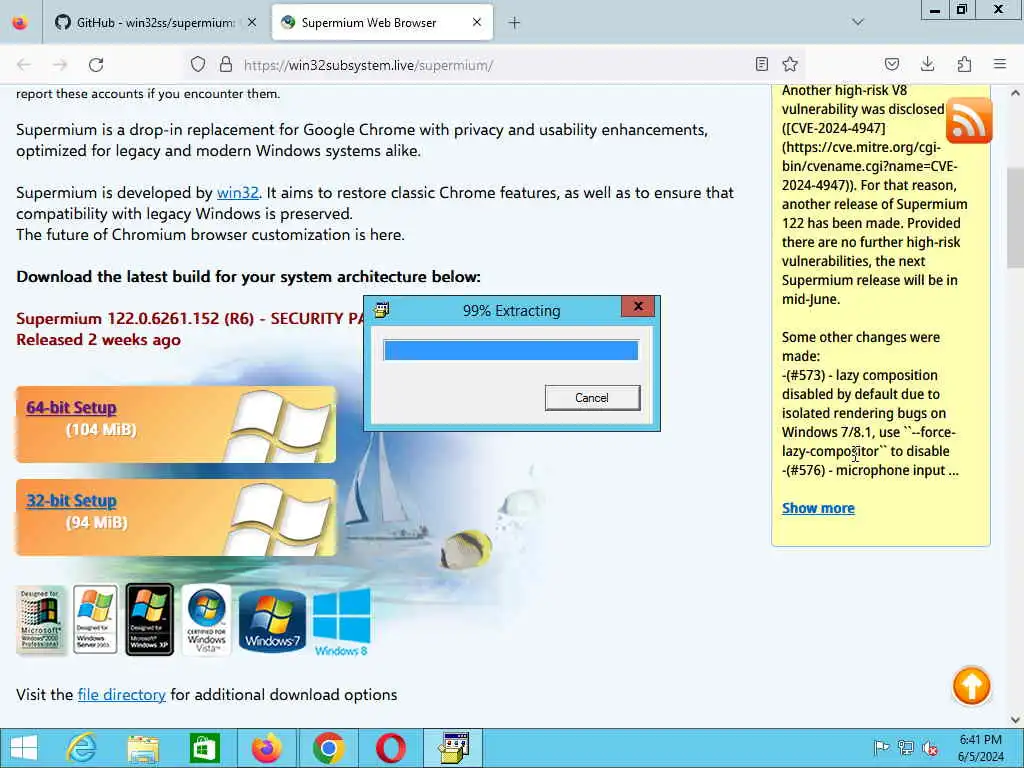Click the 32-bit Setup download link

click(71, 501)
